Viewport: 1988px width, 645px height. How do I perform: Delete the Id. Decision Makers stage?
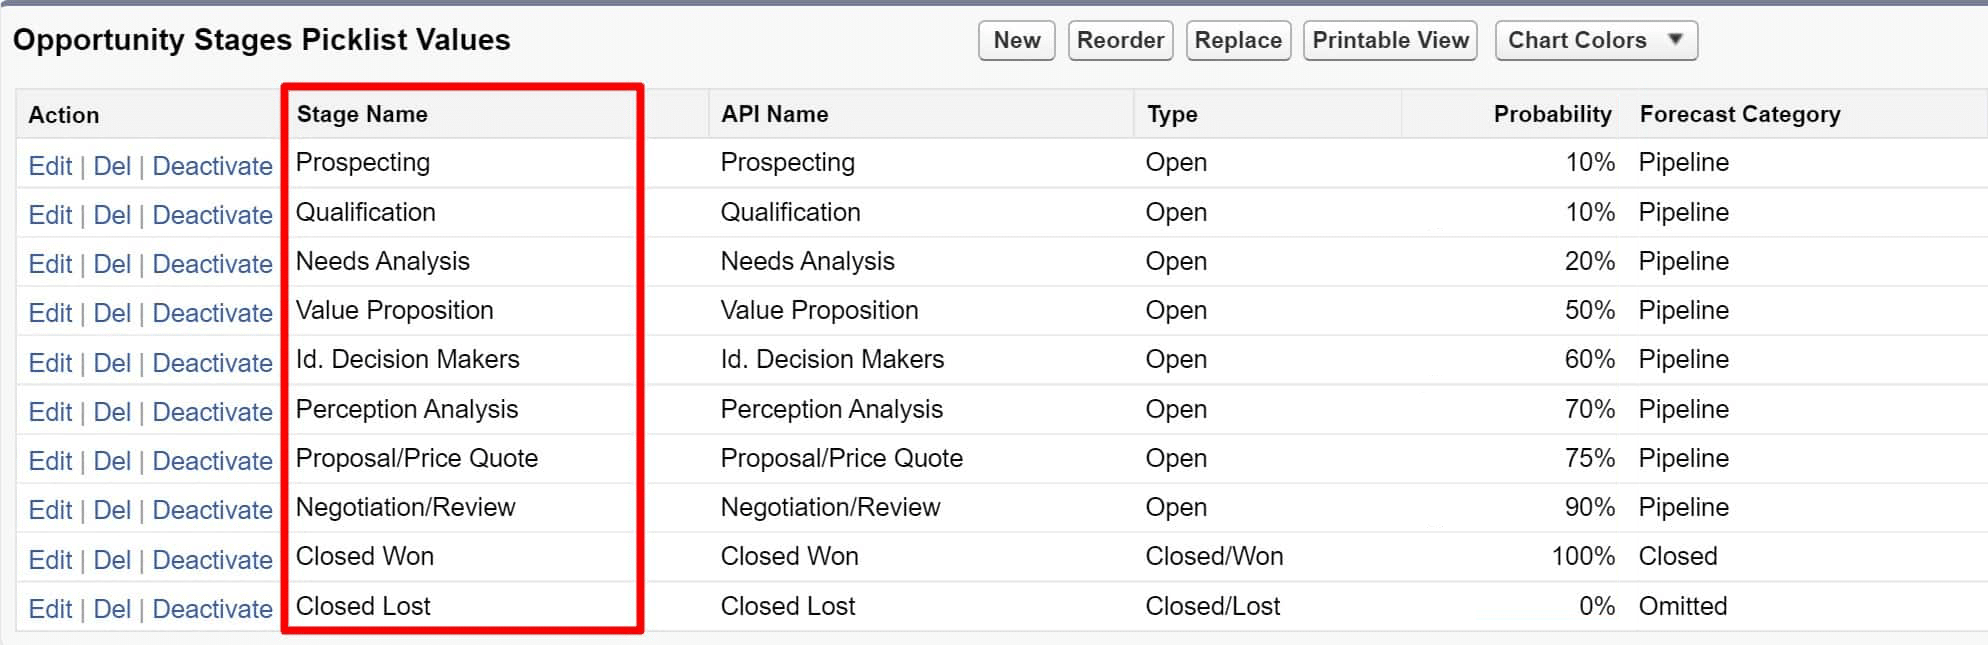[112, 363]
